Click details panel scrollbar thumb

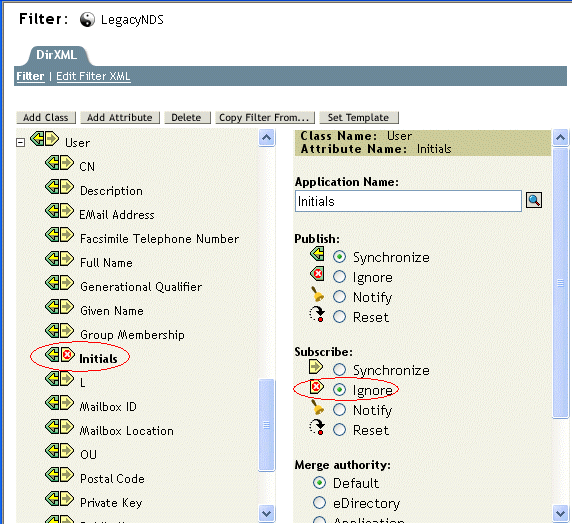[x=561, y=283]
